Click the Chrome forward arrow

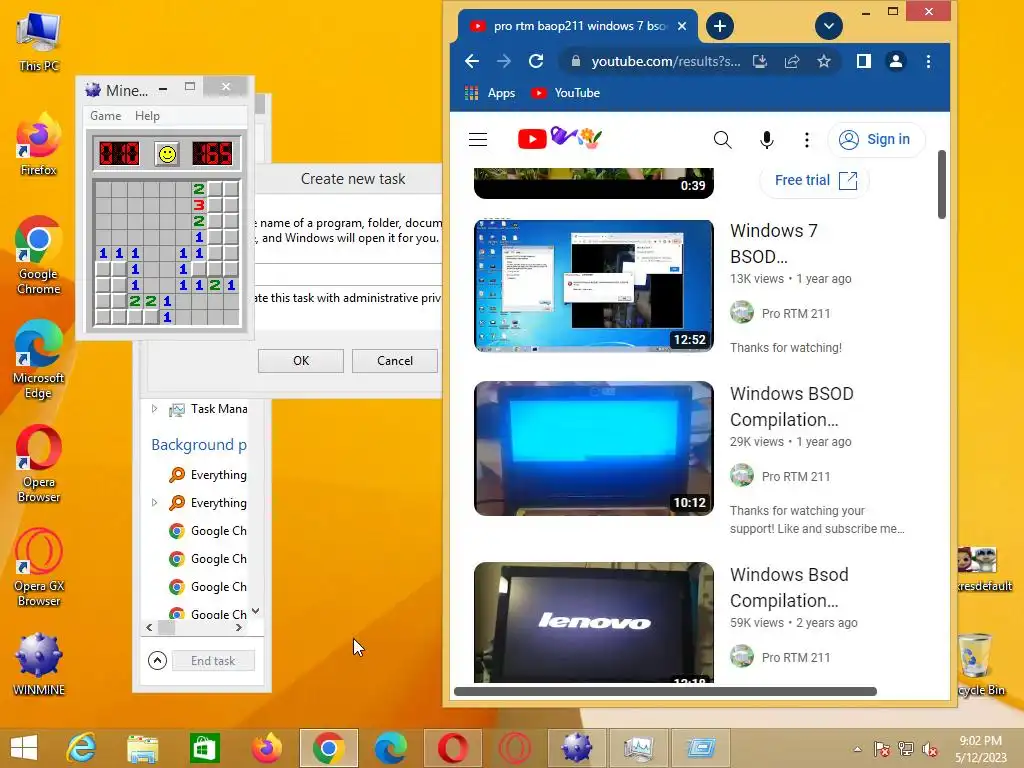pyautogui.click(x=504, y=61)
